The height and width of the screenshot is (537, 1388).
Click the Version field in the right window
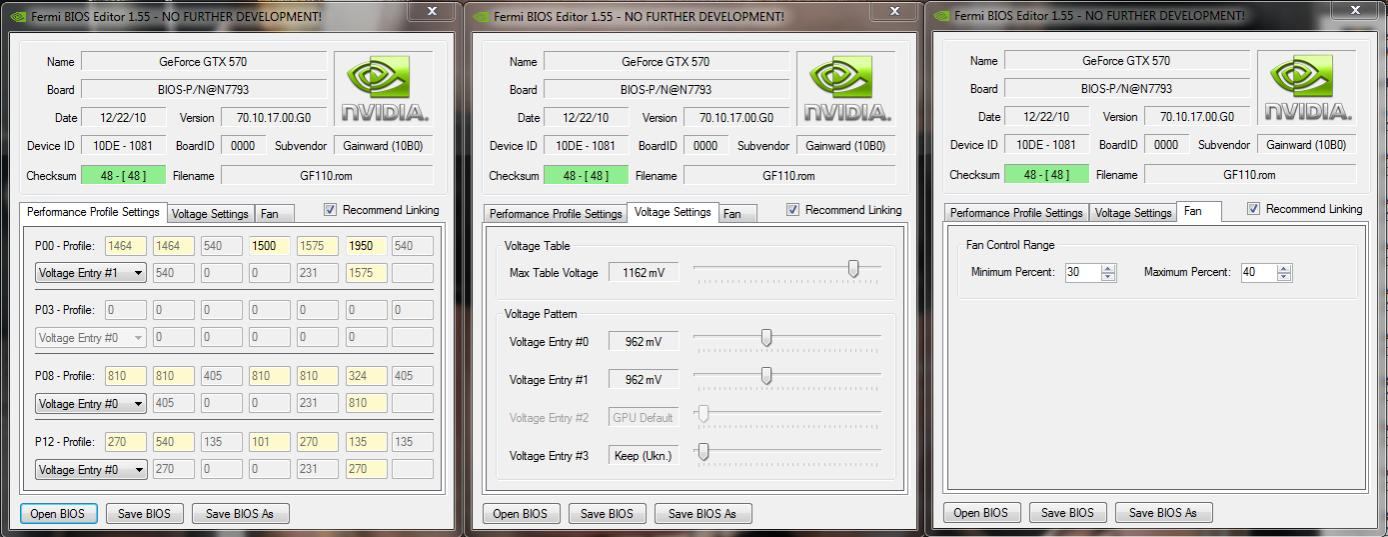(x=1196, y=117)
